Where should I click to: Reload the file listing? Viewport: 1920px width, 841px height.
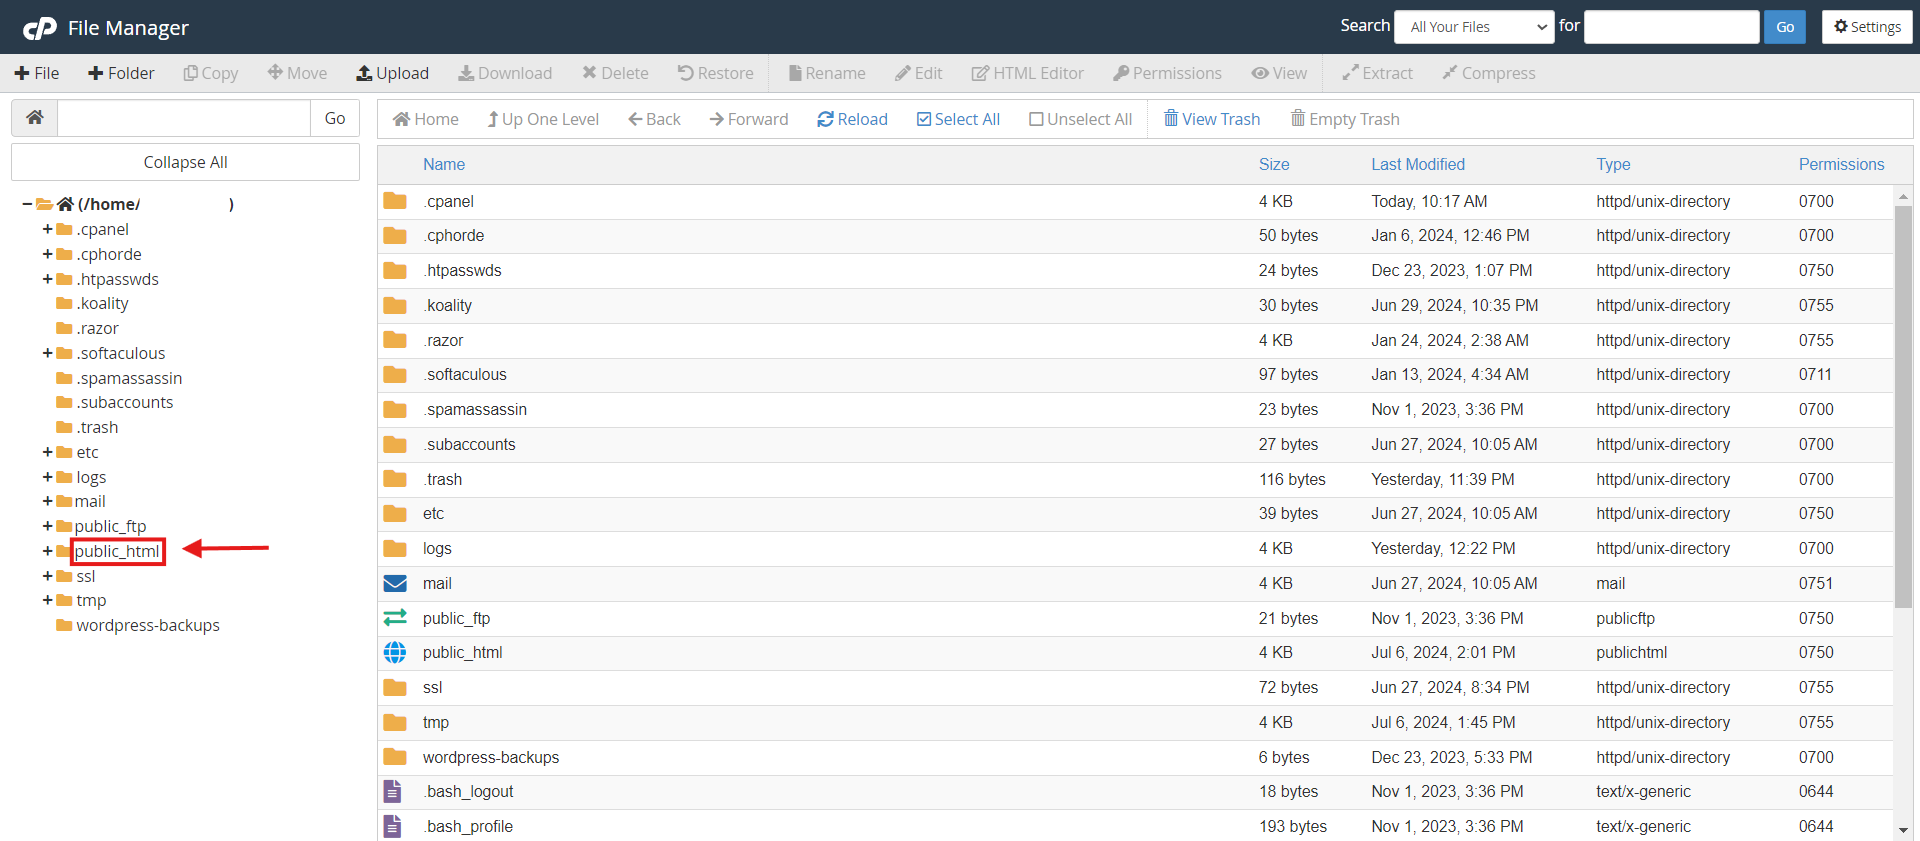(852, 119)
